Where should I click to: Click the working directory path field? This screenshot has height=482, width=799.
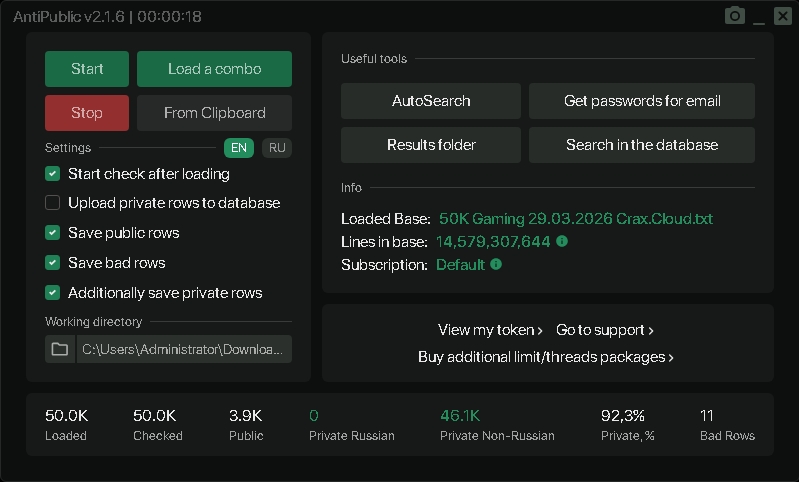pyautogui.click(x=185, y=349)
